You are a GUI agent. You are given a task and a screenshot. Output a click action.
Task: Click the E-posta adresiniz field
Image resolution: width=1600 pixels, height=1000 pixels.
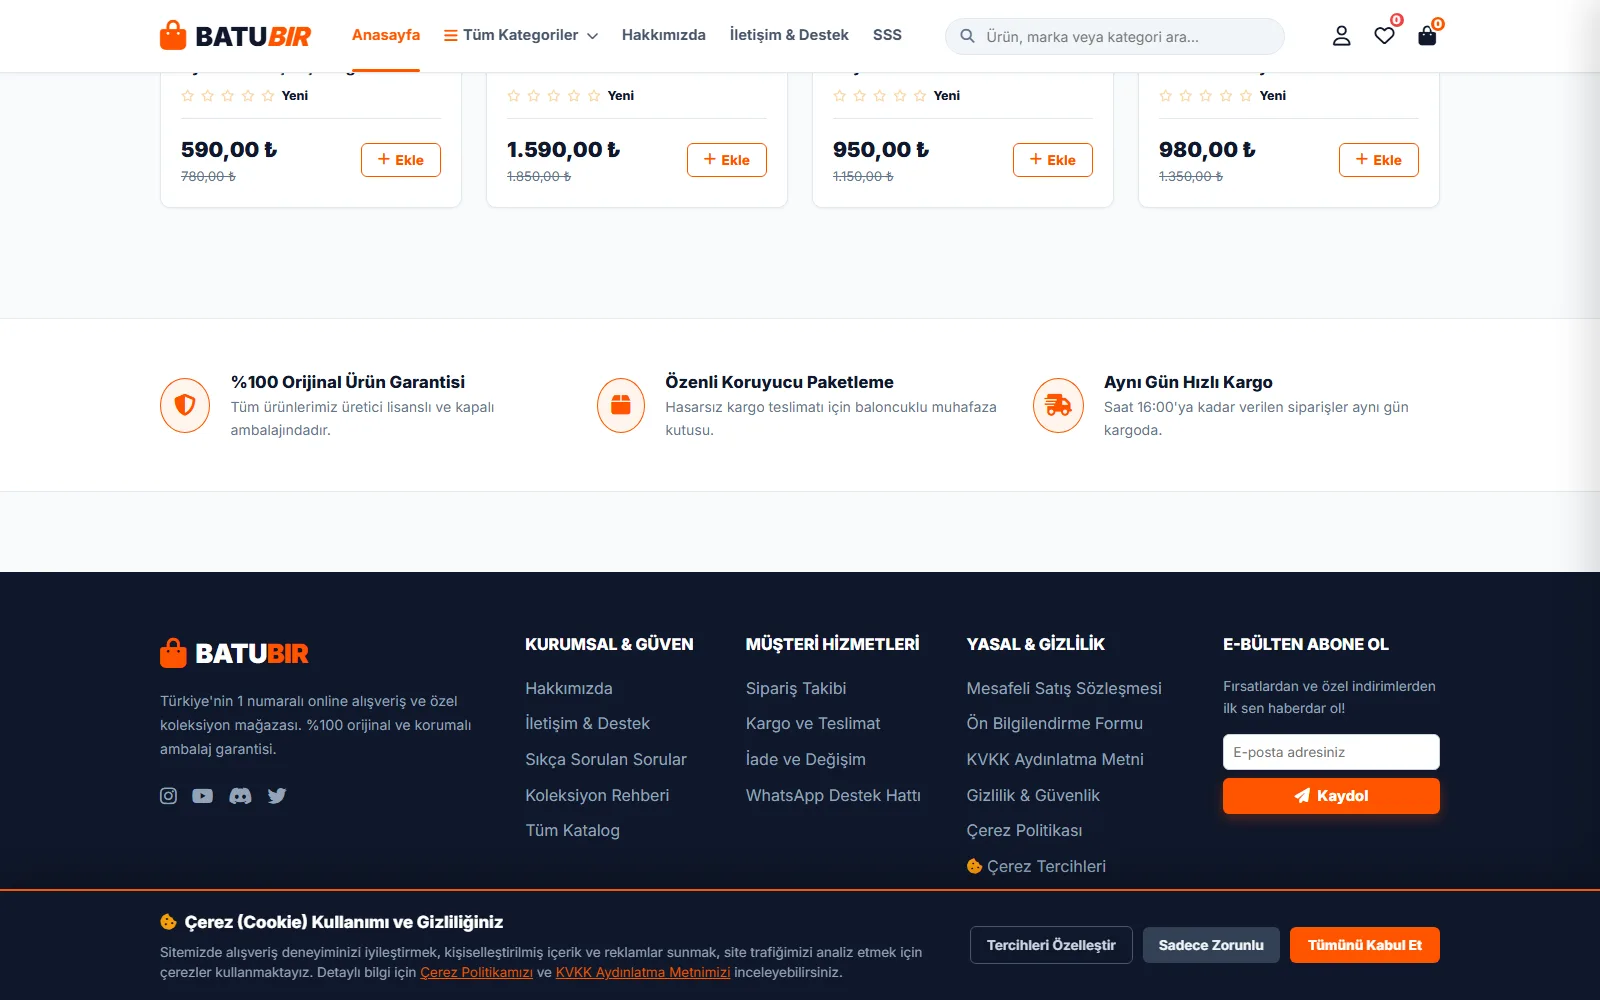tap(1331, 752)
